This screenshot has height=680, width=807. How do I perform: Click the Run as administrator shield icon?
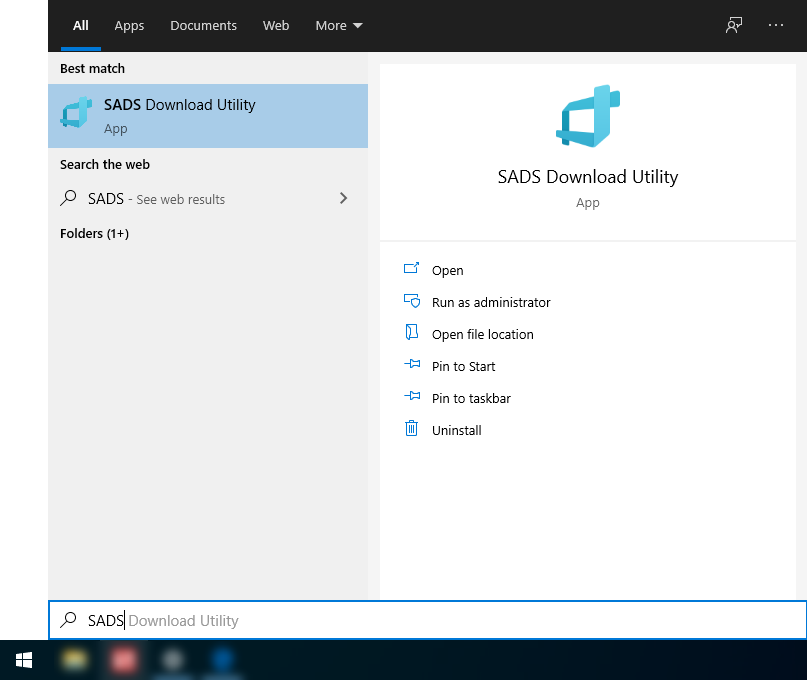click(411, 301)
